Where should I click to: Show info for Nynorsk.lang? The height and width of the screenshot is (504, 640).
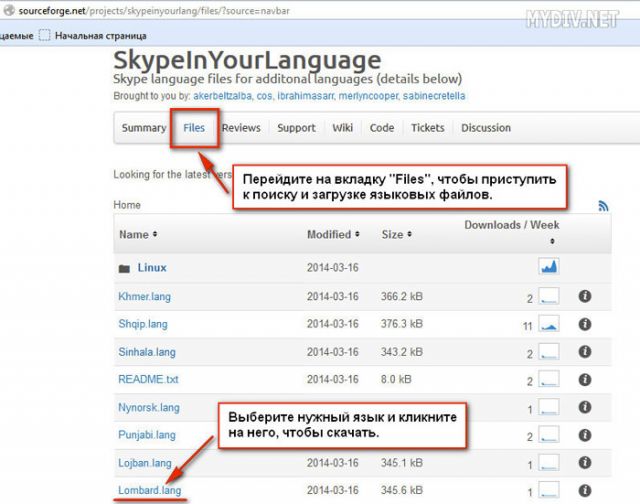pos(585,407)
